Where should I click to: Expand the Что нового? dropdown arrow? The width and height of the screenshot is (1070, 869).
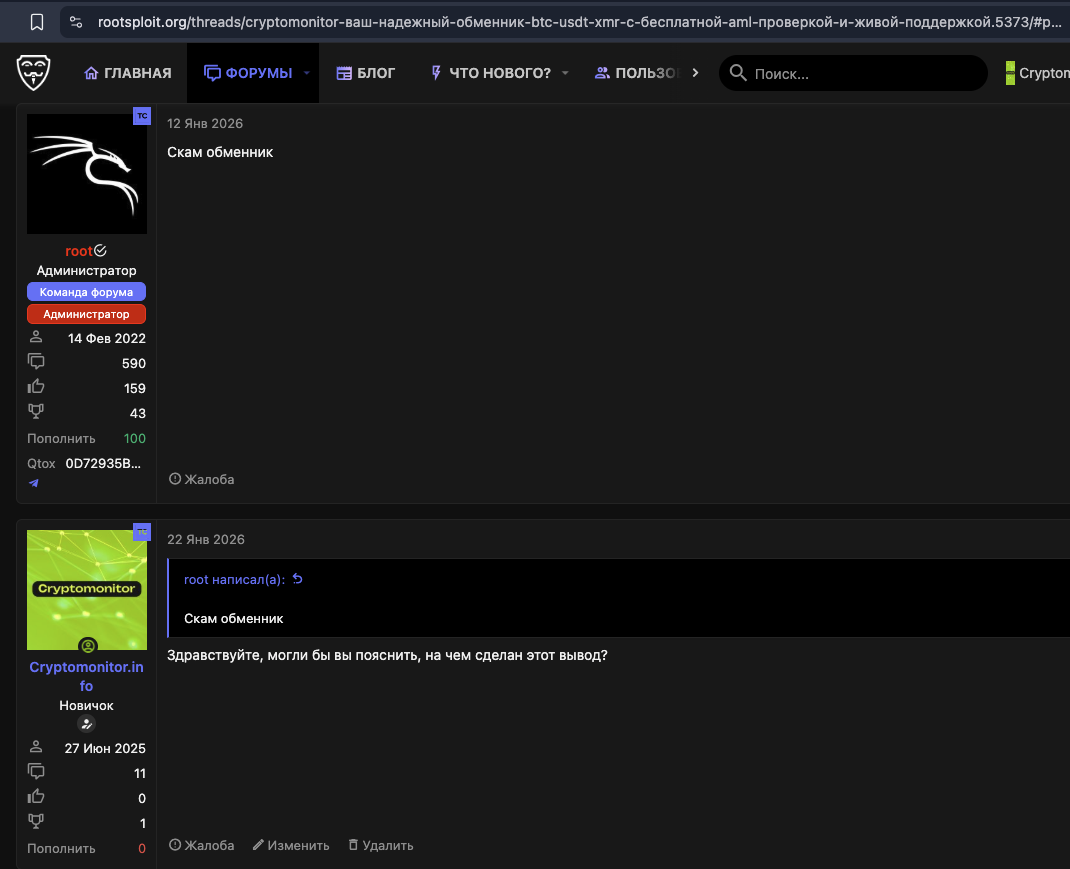(565, 73)
